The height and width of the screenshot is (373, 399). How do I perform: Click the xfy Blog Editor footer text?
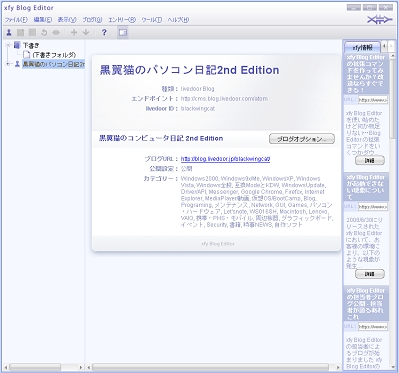(218, 244)
